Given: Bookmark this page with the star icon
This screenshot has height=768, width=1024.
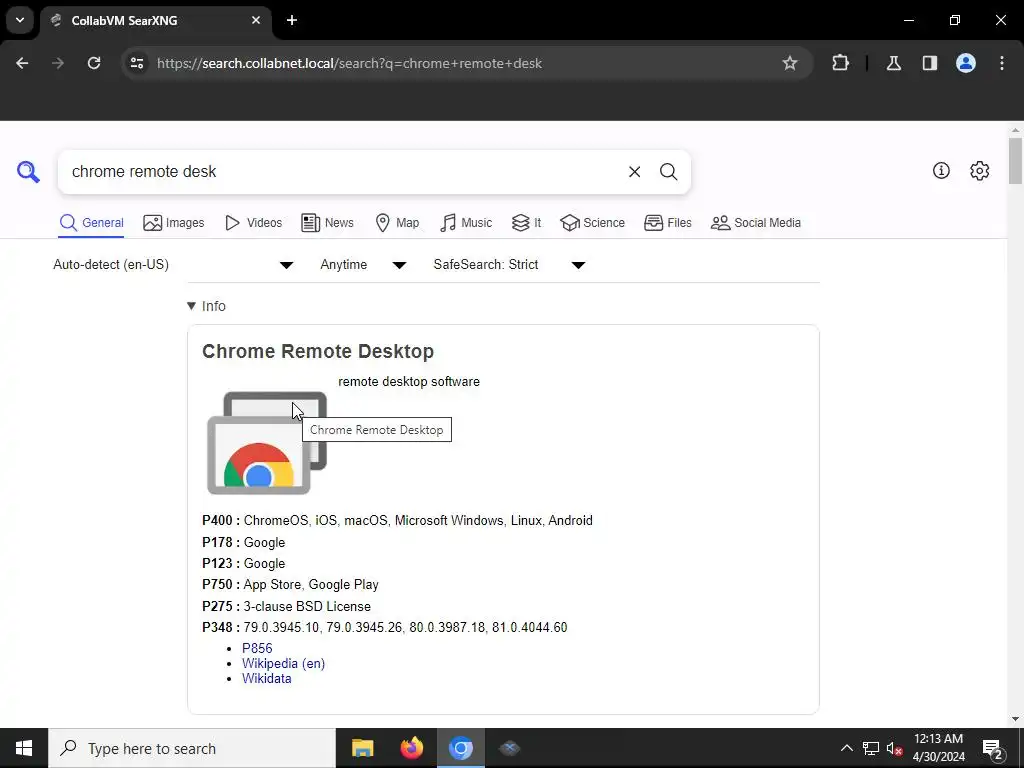Looking at the screenshot, I should pyautogui.click(x=790, y=63).
